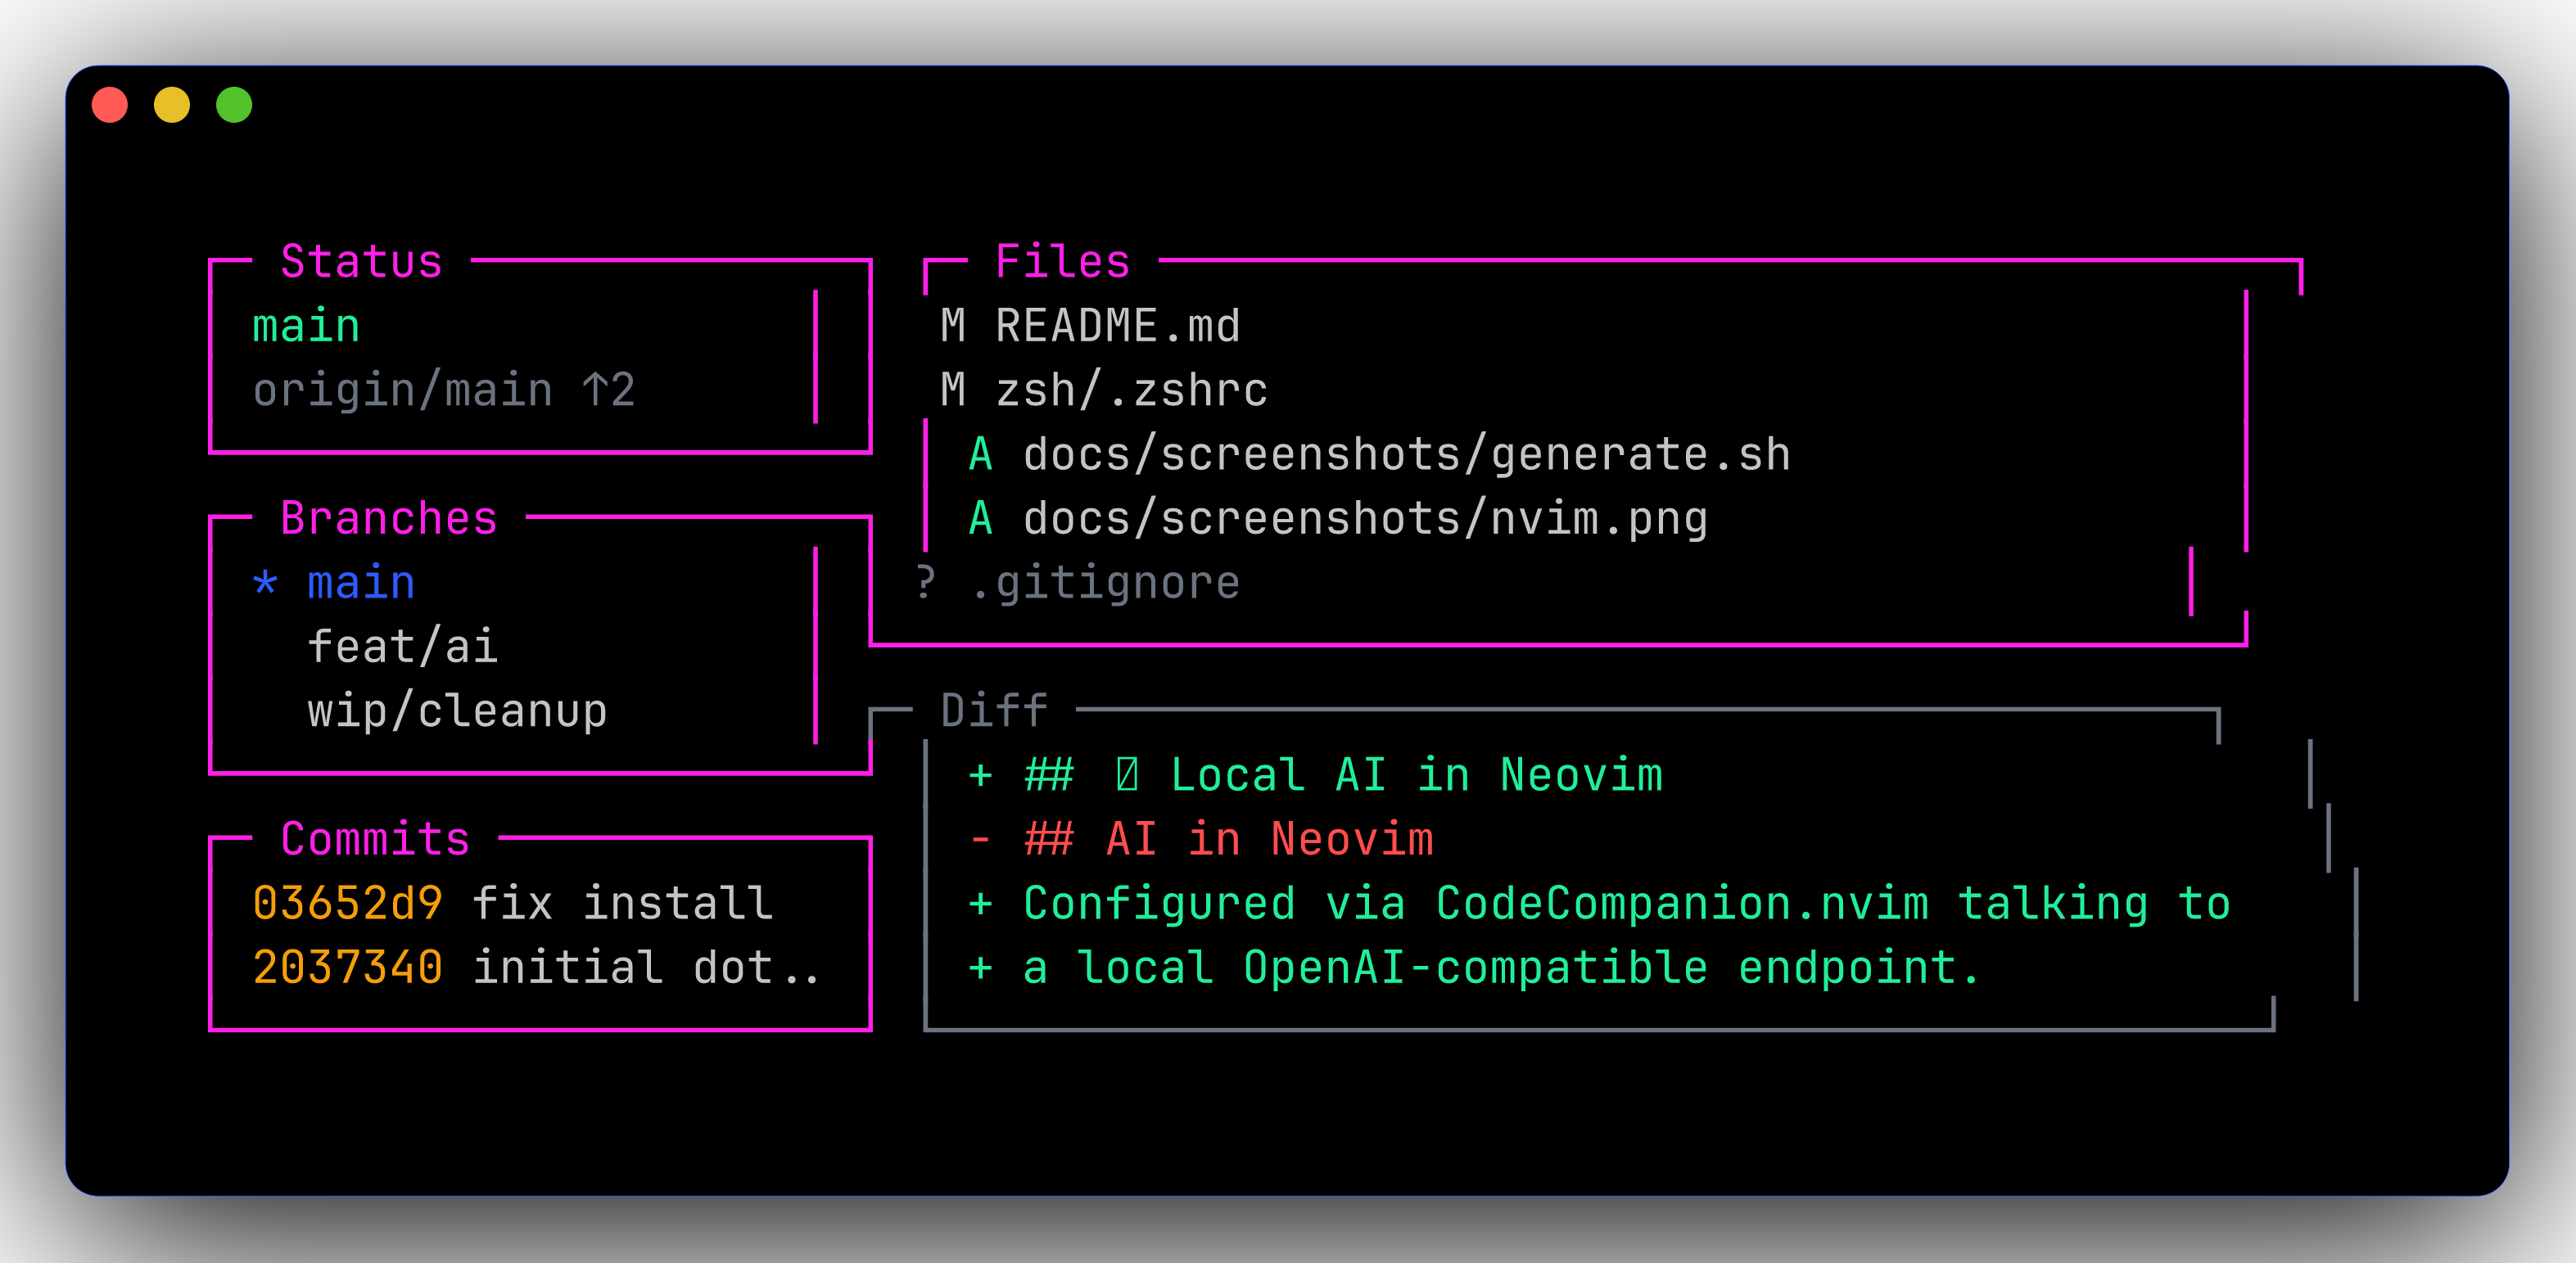Click the Status panel scrollbar
2576x1263 pixels.
coord(816,357)
